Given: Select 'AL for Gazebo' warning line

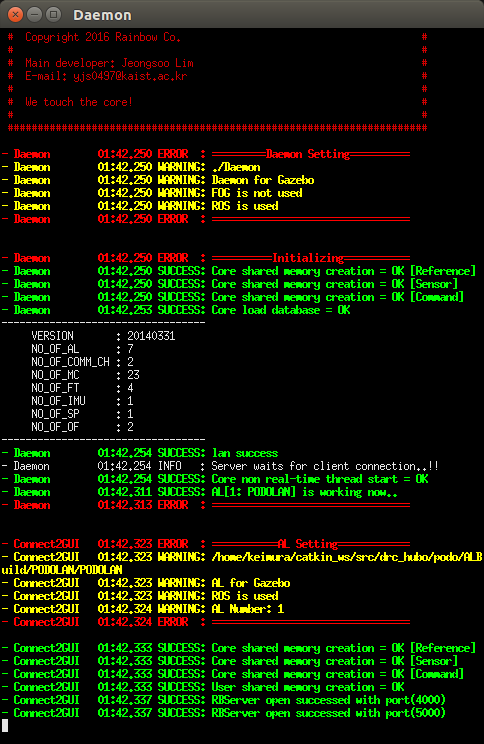Looking at the screenshot, I should [x=146, y=583].
